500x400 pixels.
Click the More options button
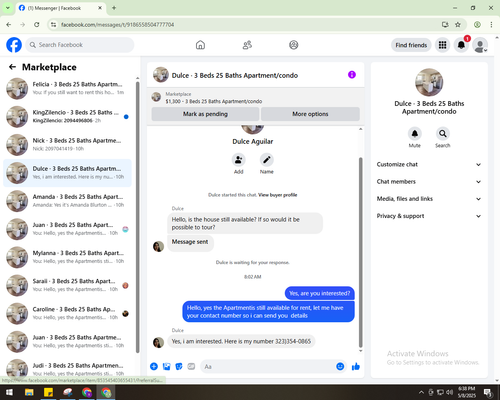(x=310, y=114)
